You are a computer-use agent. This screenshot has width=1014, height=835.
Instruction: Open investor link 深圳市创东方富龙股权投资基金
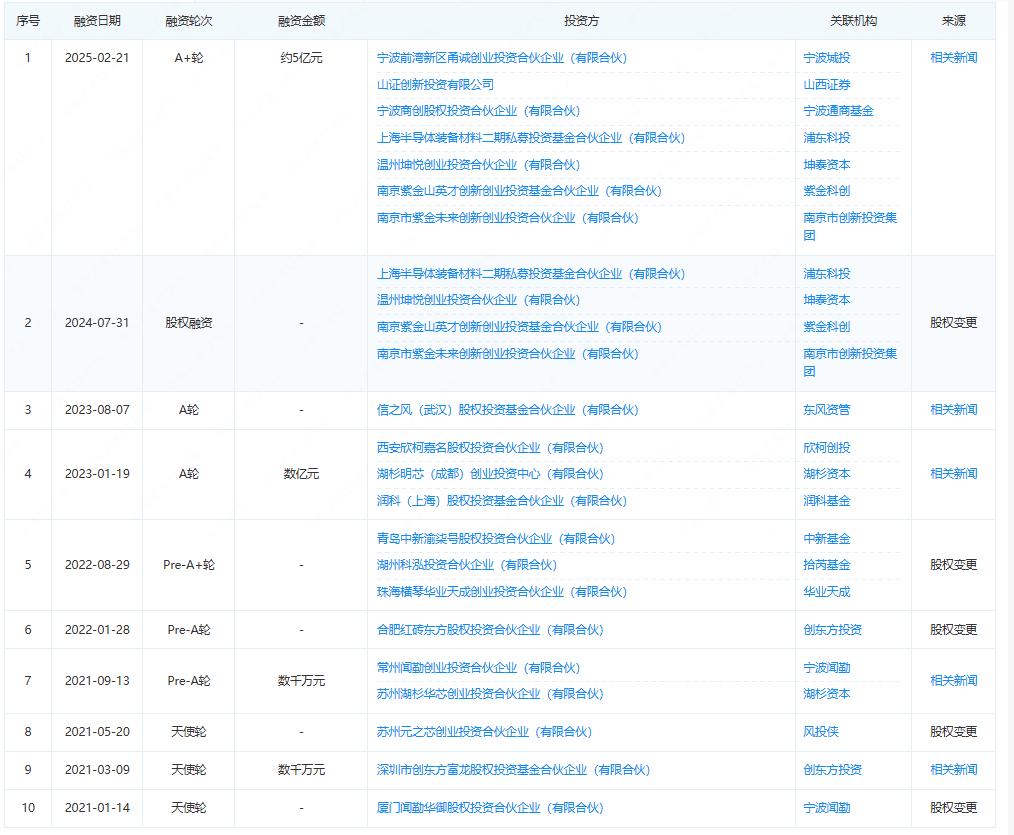pos(513,770)
